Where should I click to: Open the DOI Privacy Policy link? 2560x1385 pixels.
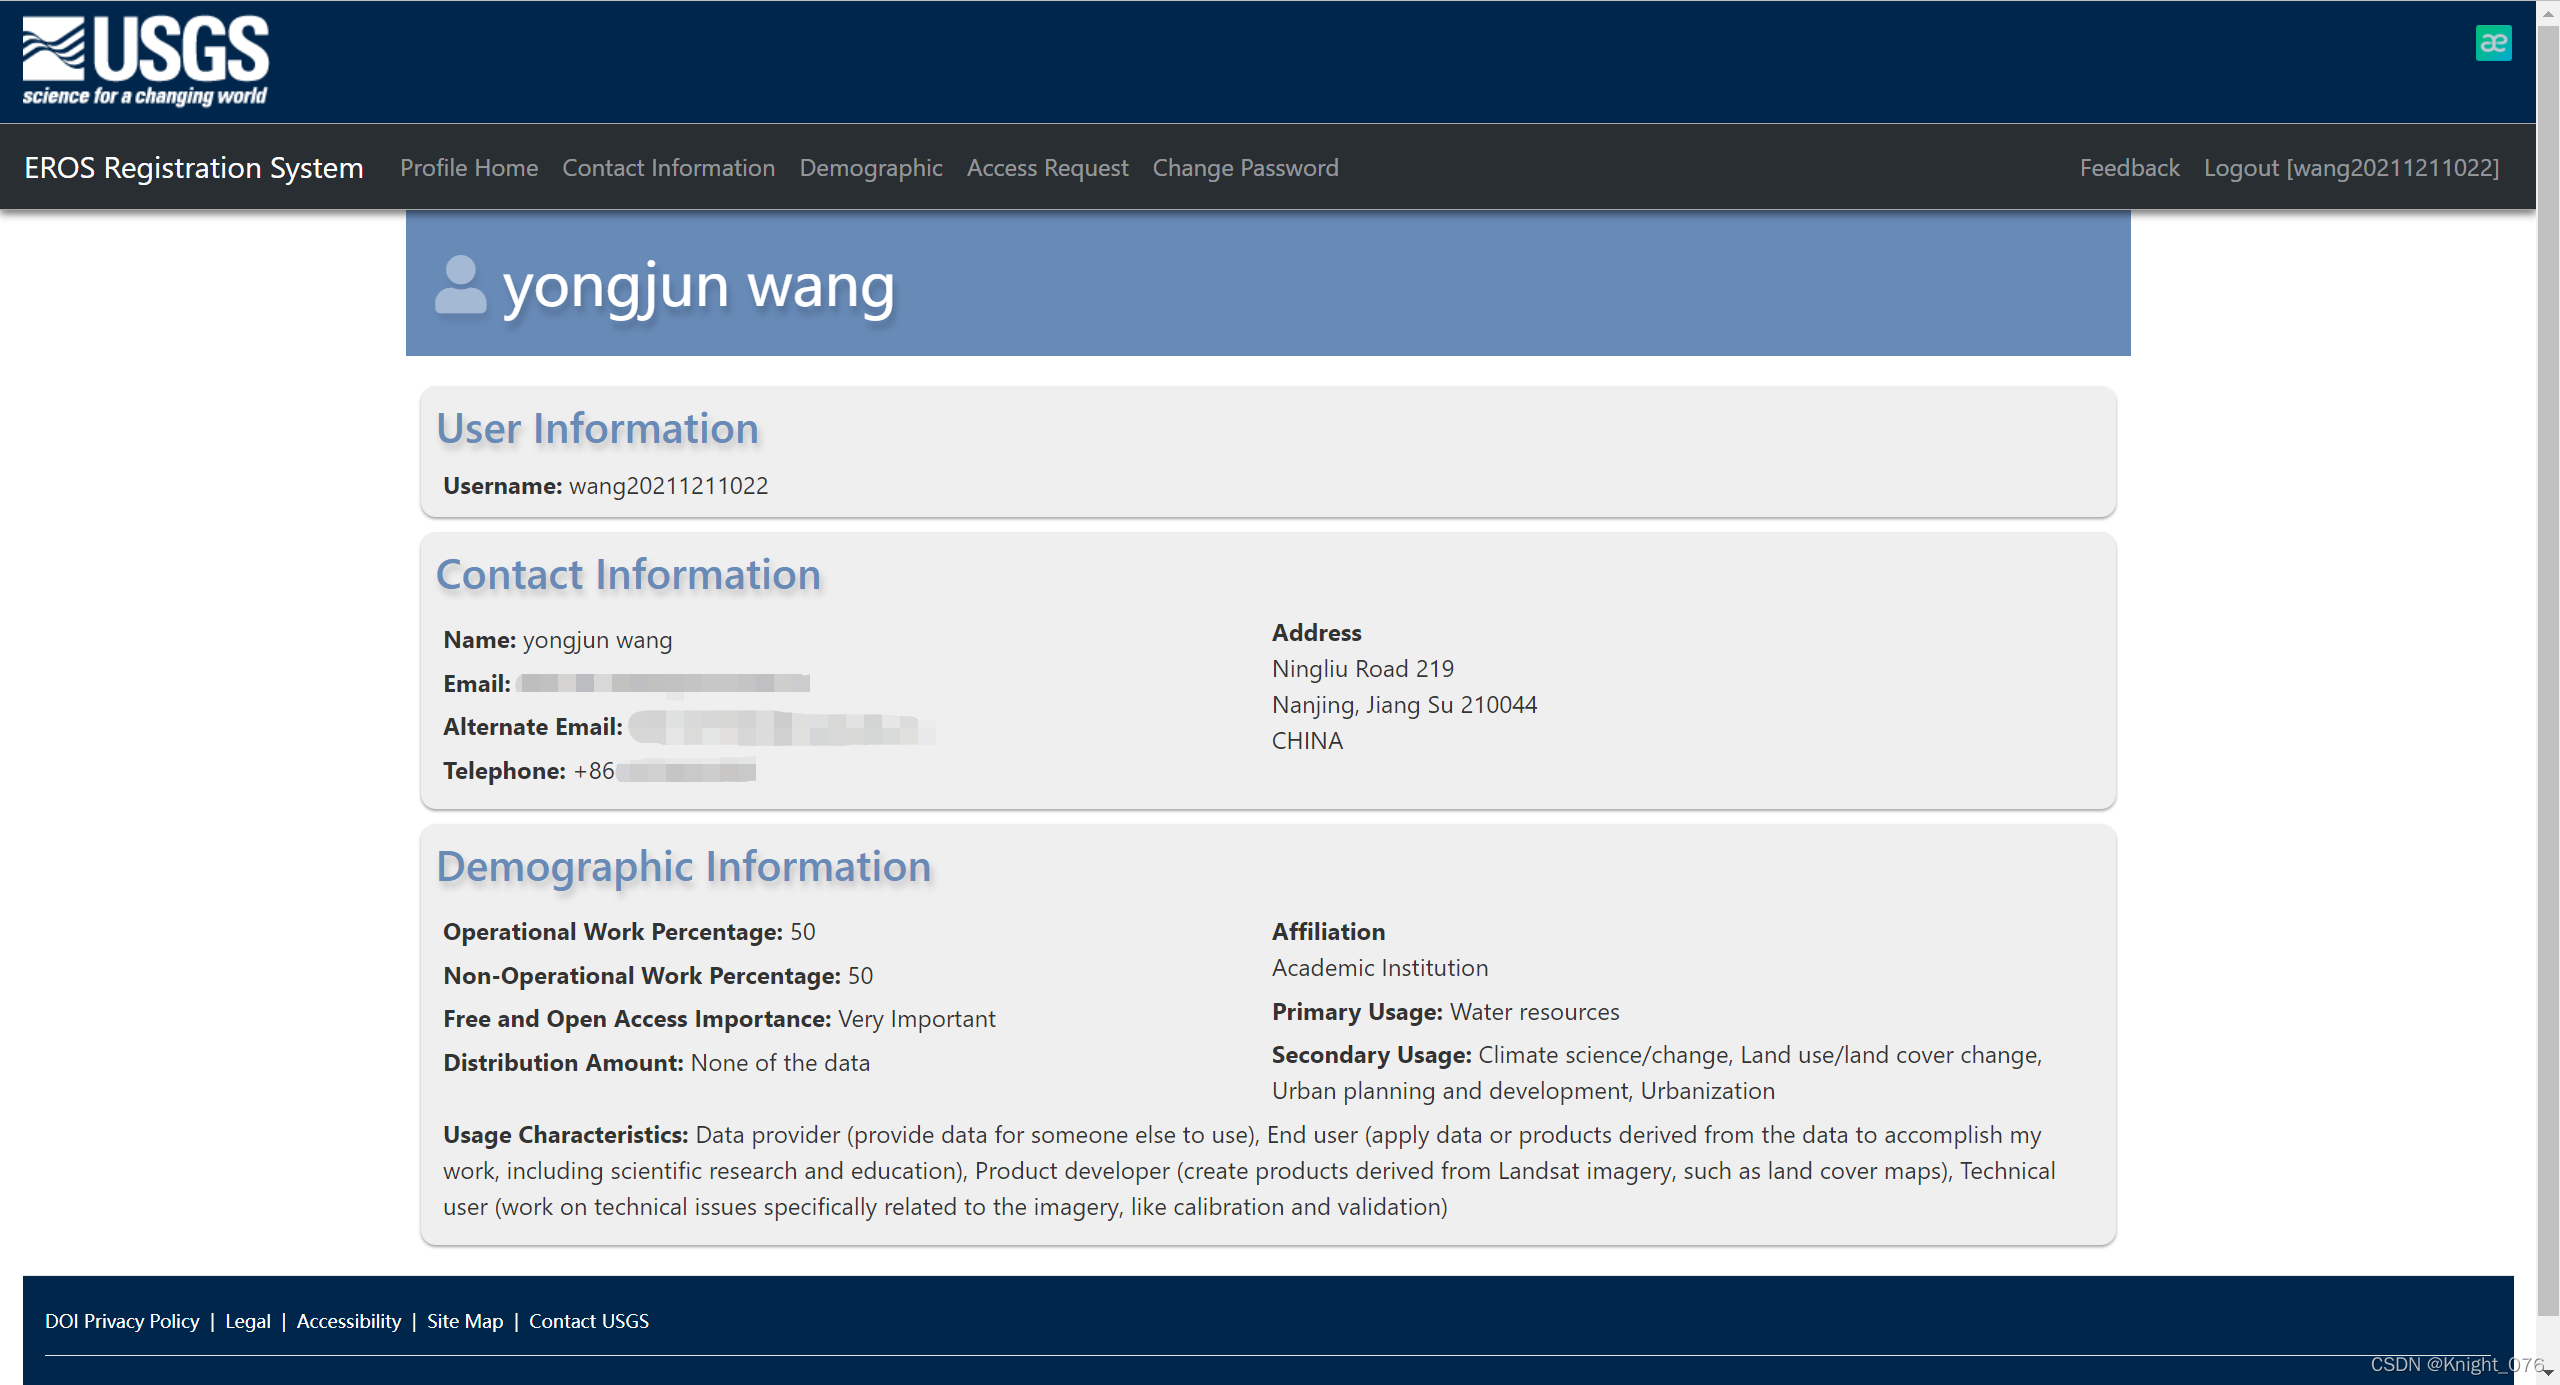pos(122,1321)
